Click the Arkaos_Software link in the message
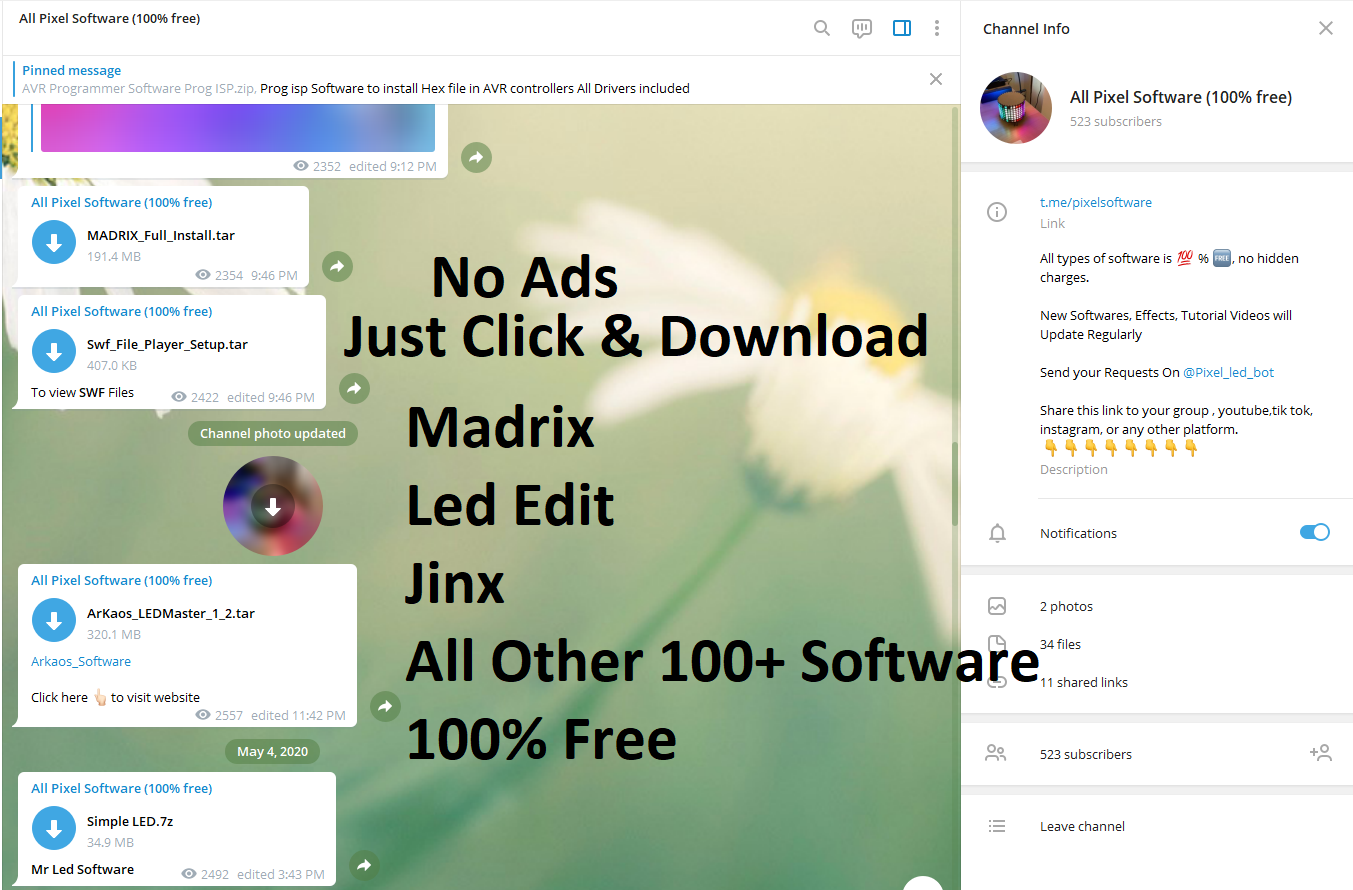This screenshot has width=1353, height=890. tap(80, 661)
